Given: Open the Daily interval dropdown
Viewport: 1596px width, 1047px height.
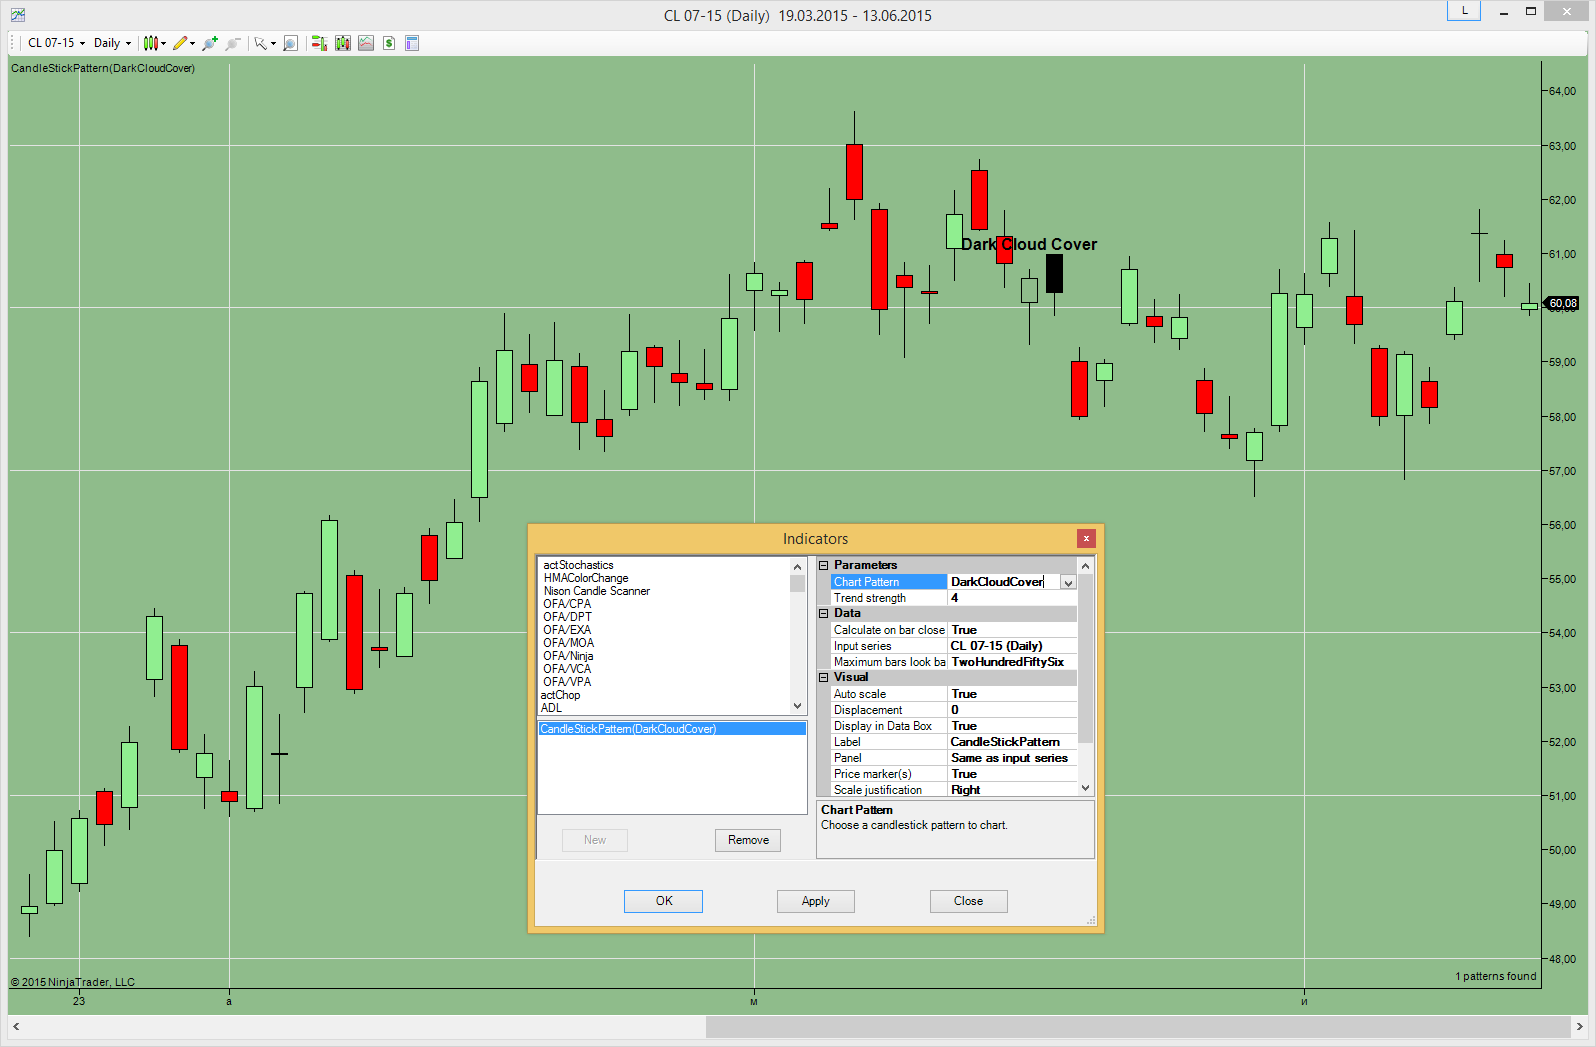Looking at the screenshot, I should coord(112,43).
